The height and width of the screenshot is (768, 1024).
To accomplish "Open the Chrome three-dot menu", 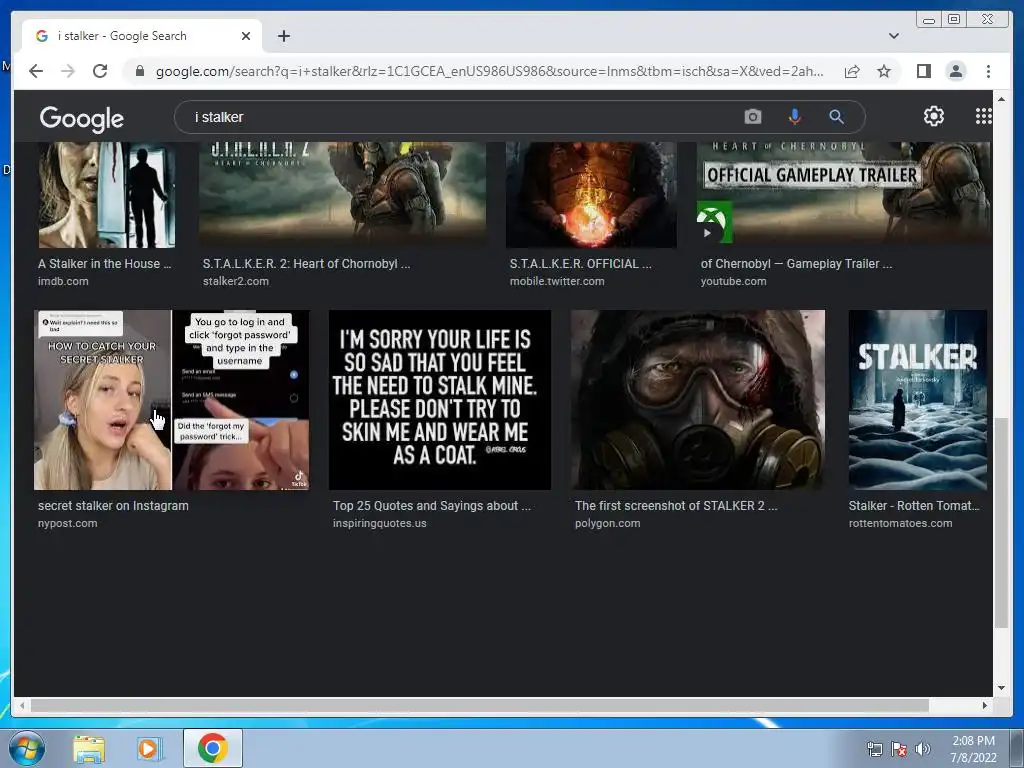I will 988,71.
